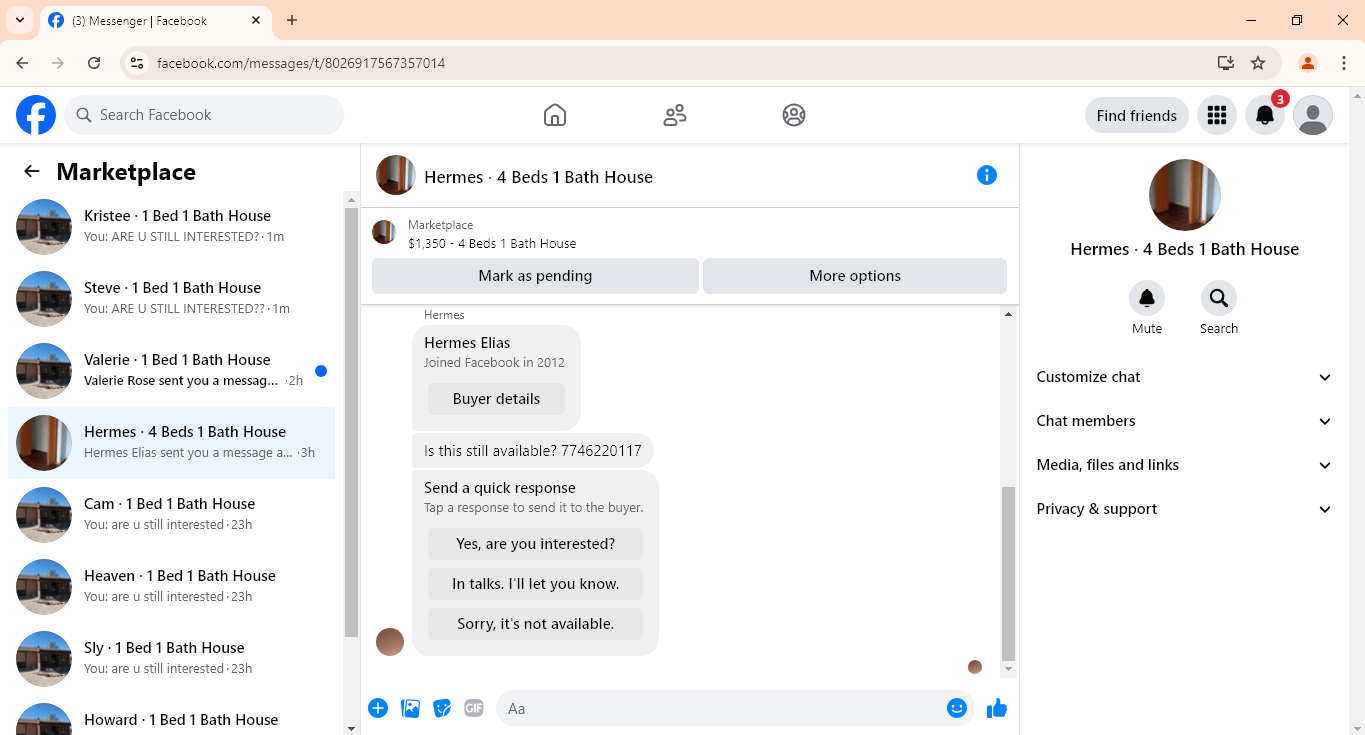Click More options button

[x=855, y=276]
